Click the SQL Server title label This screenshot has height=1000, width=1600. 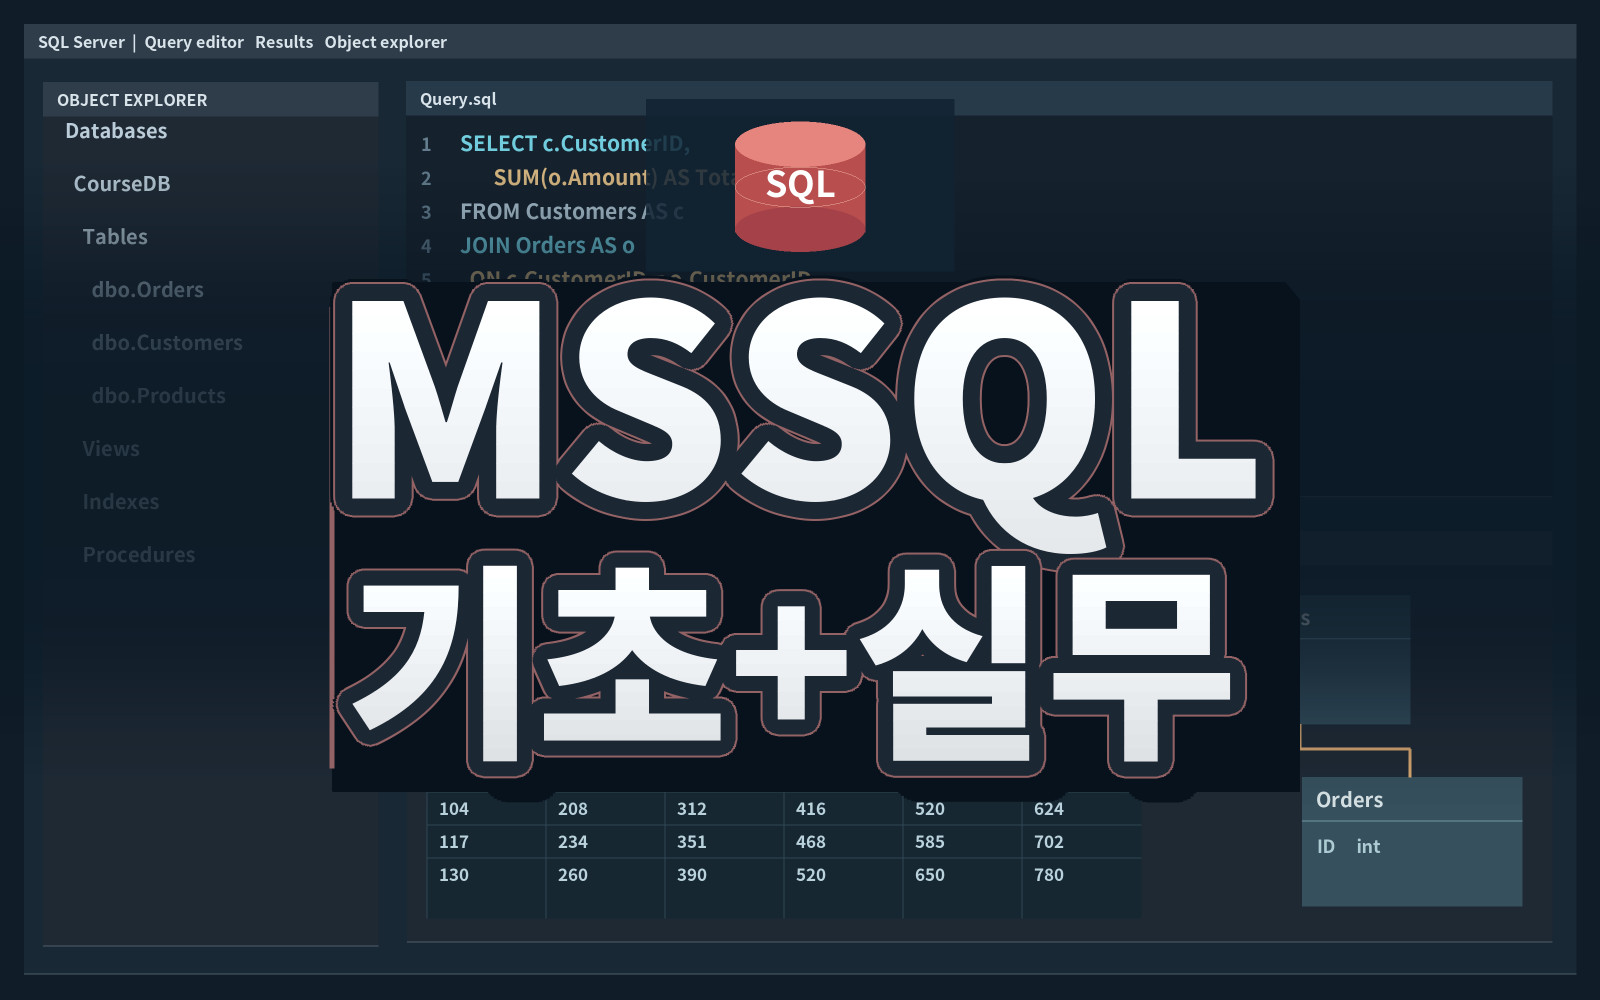click(81, 42)
